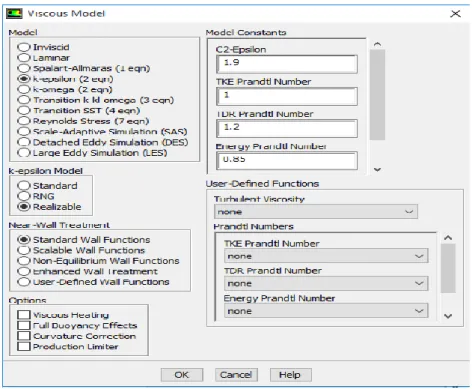Click Model Constants scroll down arrow
Viewport: 472px width, 389px height.
click(377, 169)
